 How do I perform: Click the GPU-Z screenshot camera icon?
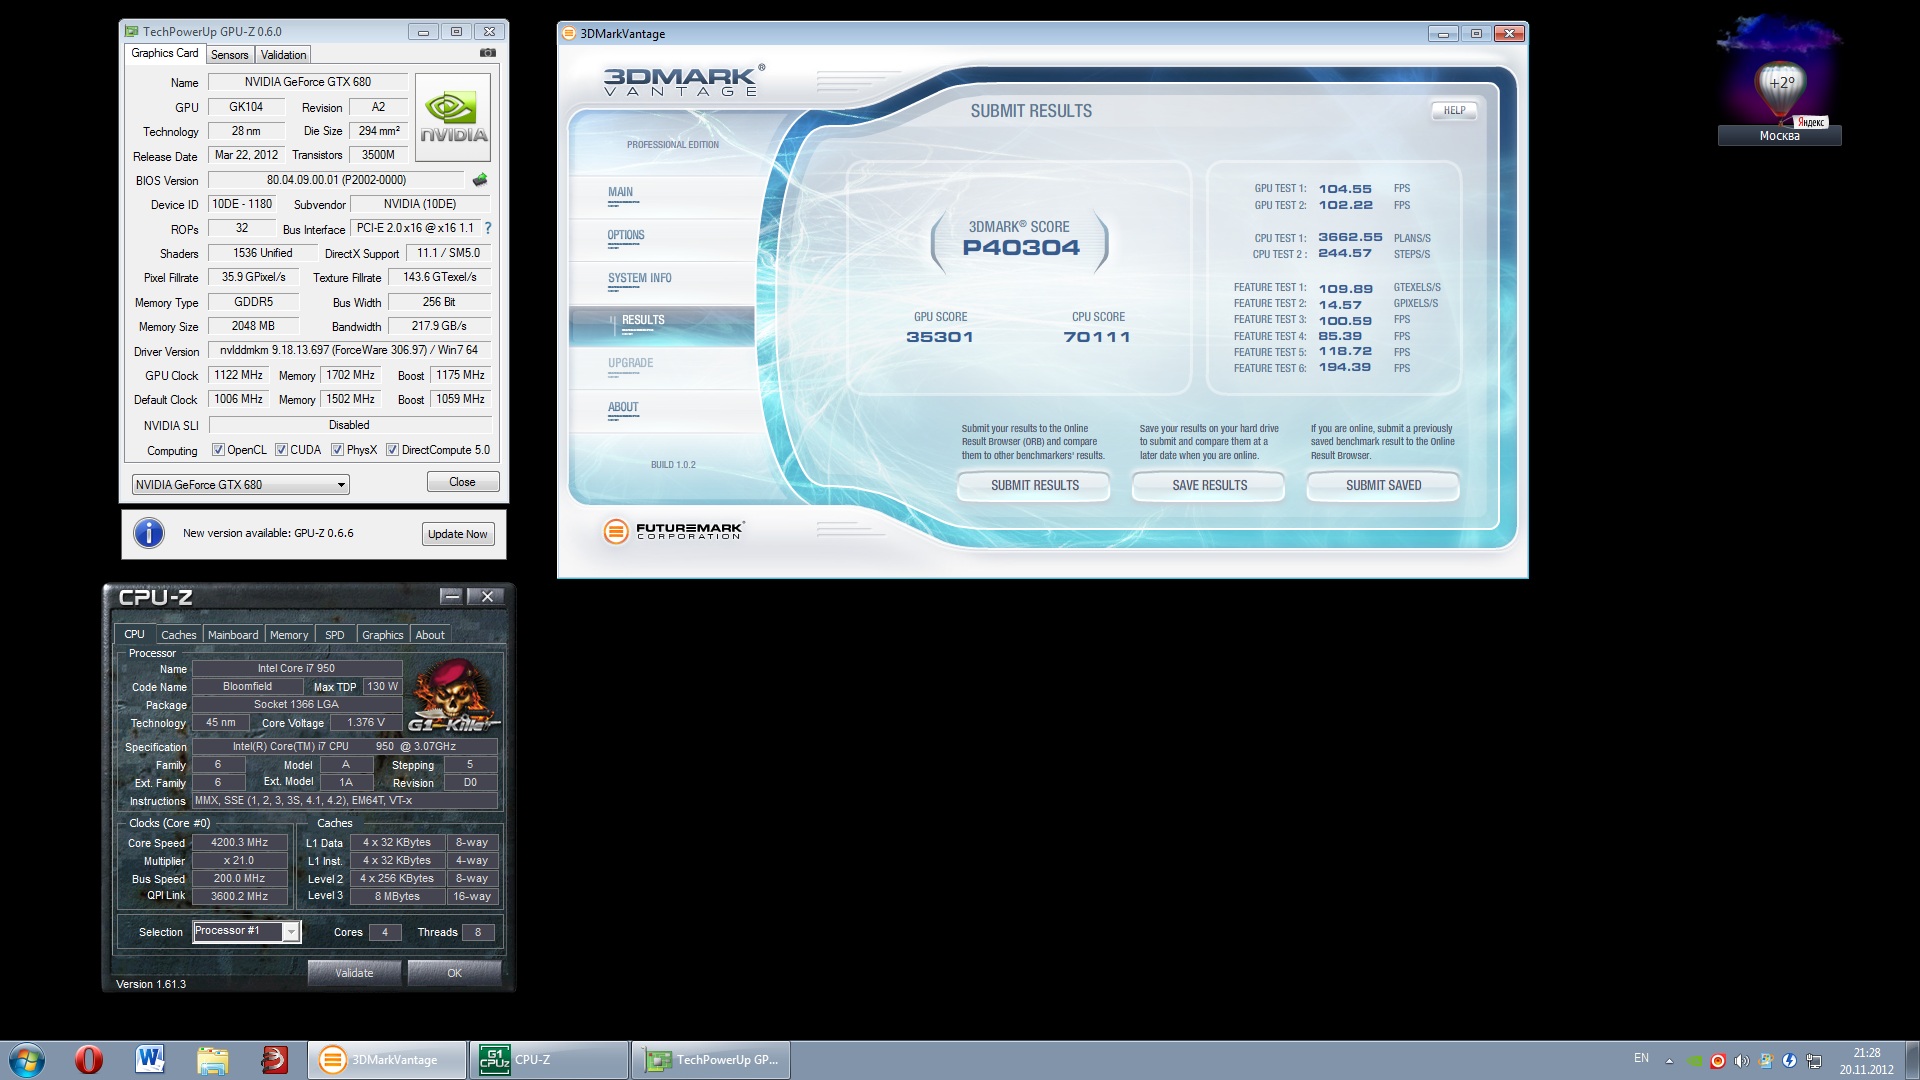pyautogui.click(x=488, y=53)
